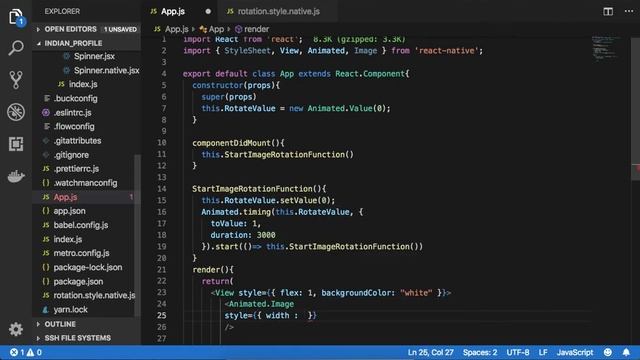The image size is (640, 360).
Task: Open the Source Control view
Action: coord(16,80)
